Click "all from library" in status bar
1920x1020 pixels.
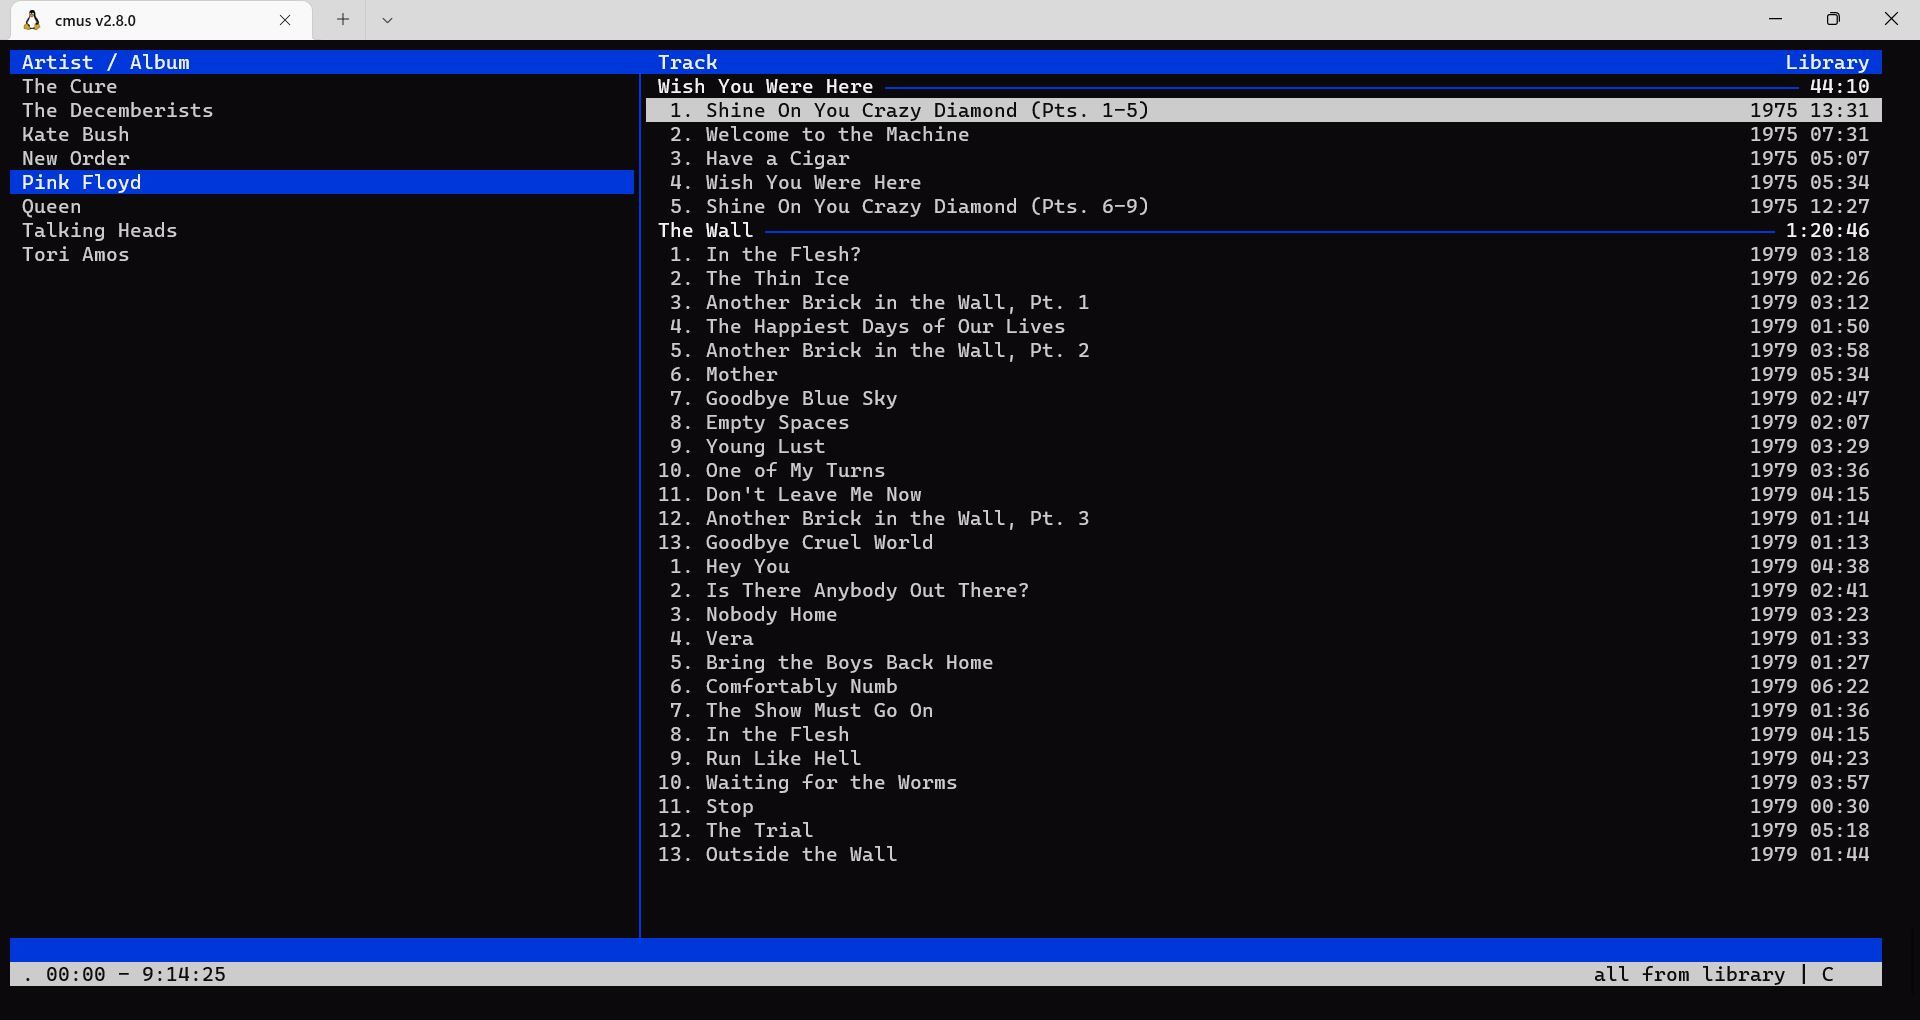tap(1689, 974)
